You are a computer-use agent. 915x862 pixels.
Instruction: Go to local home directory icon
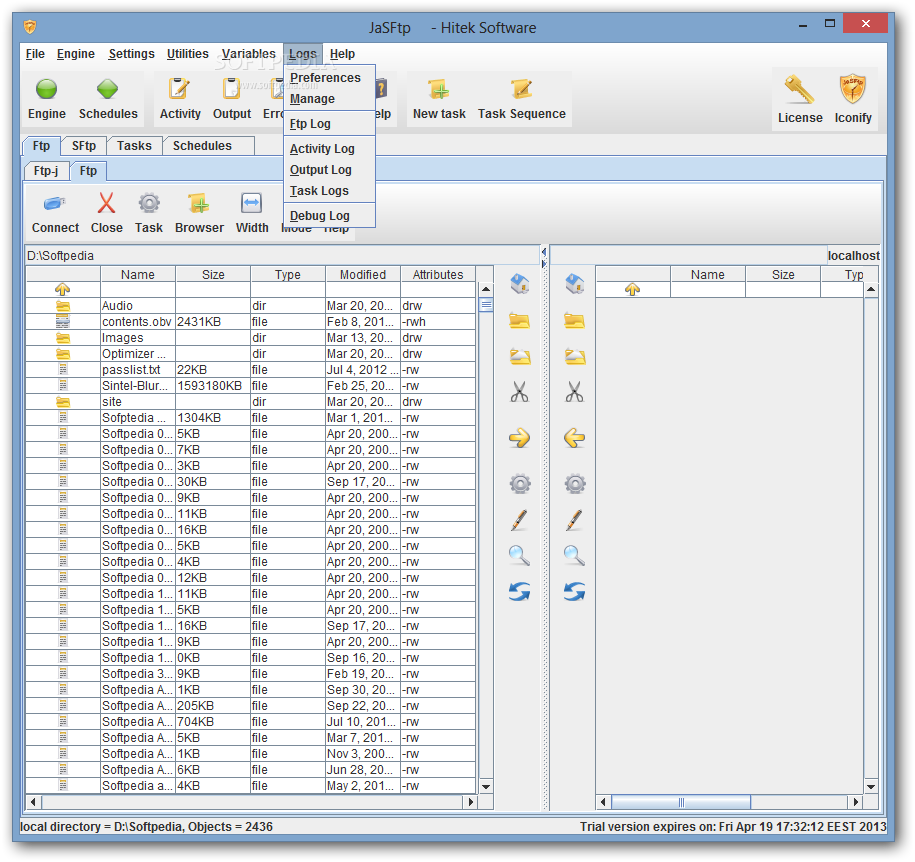pos(519,284)
